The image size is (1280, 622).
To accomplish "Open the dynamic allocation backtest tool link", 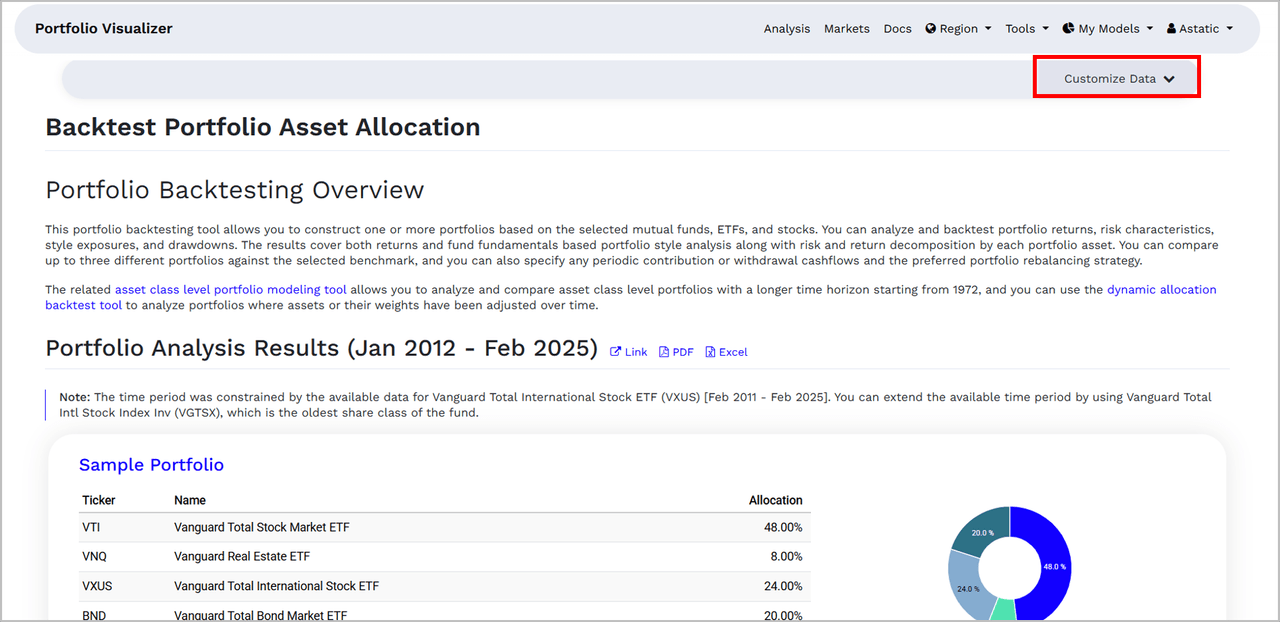I will click(631, 297).
